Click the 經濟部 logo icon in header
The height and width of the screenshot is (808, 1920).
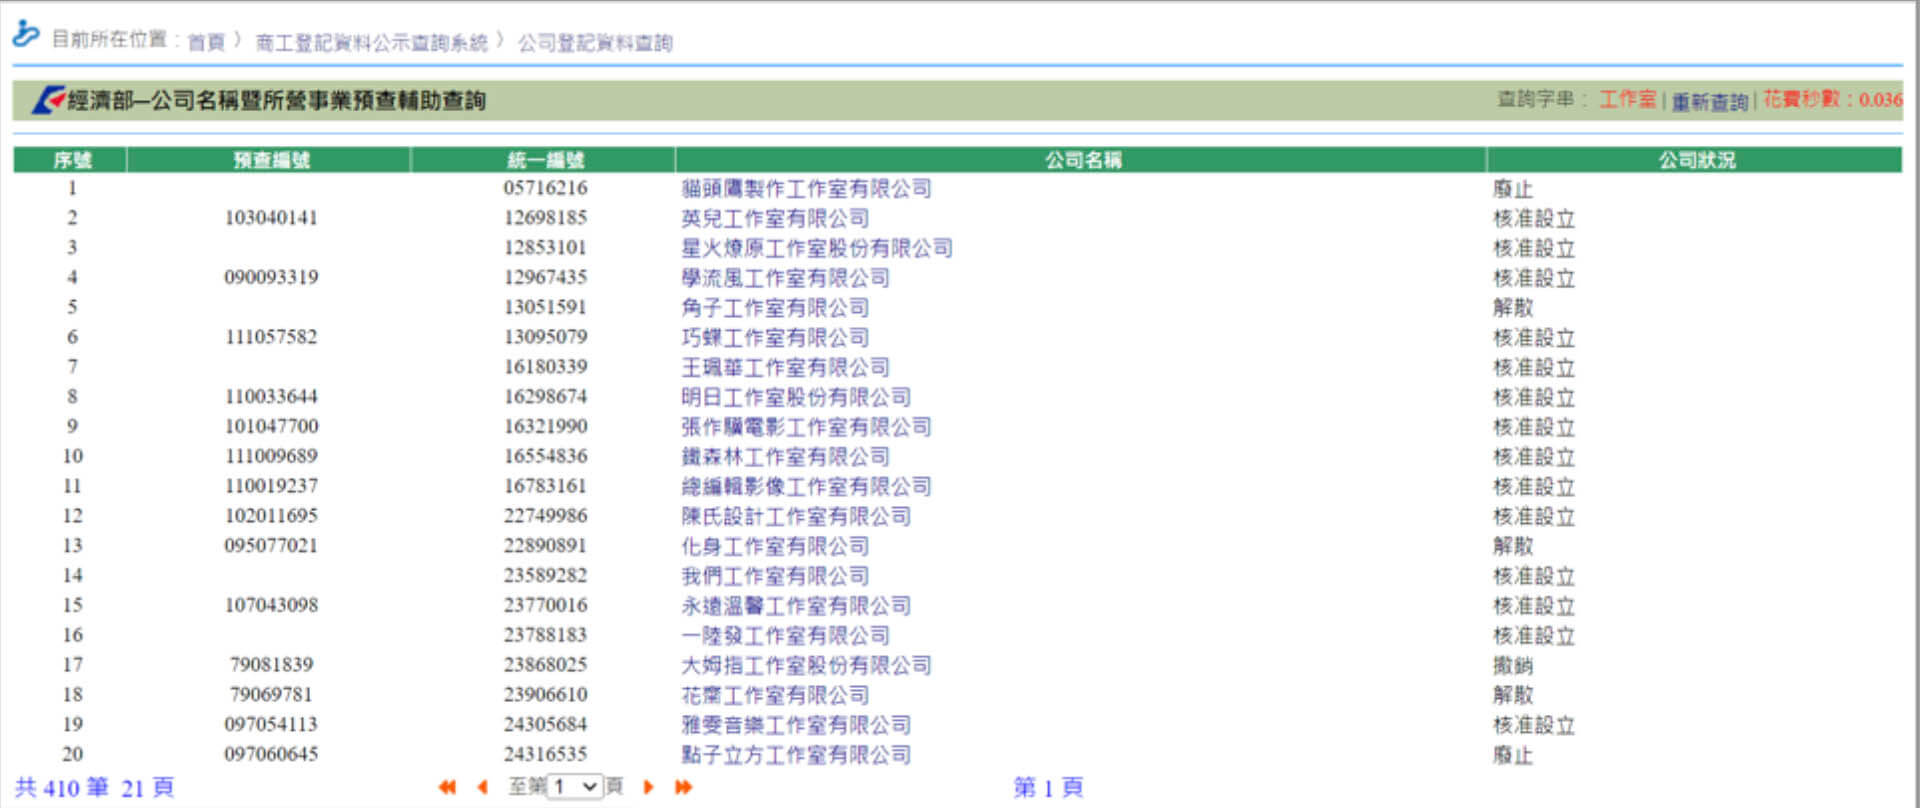[48, 100]
